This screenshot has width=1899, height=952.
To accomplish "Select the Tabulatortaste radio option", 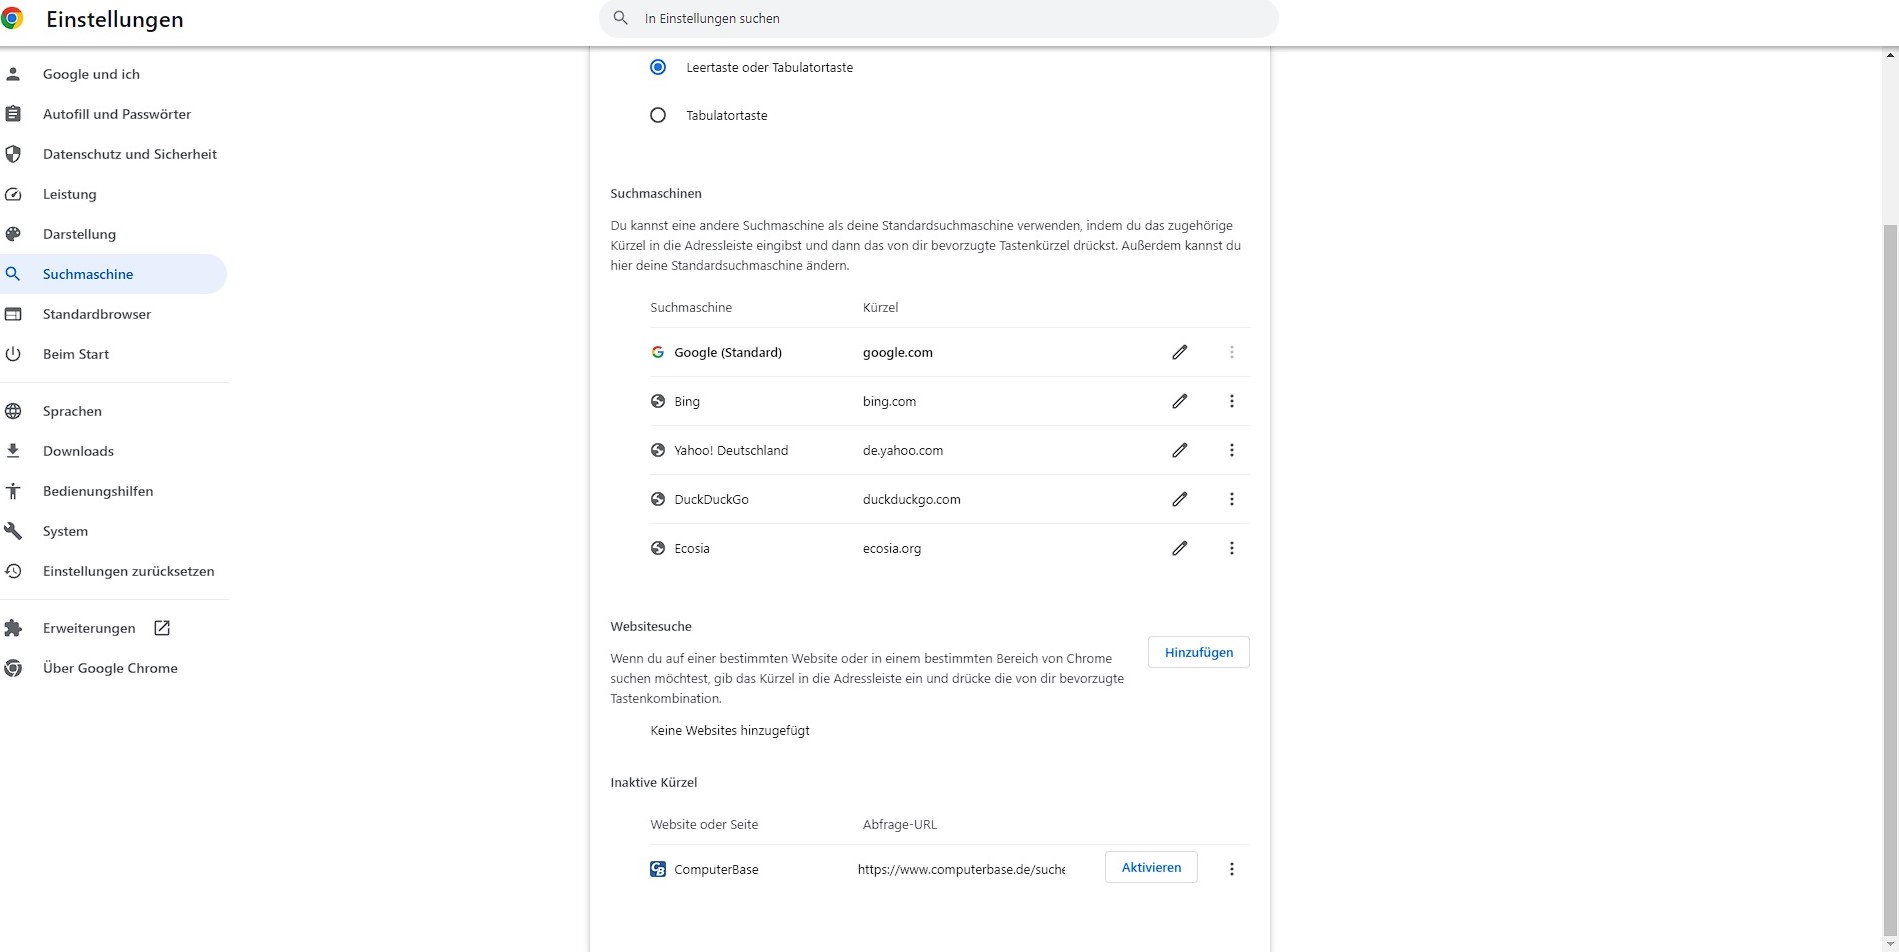I will tap(658, 115).
